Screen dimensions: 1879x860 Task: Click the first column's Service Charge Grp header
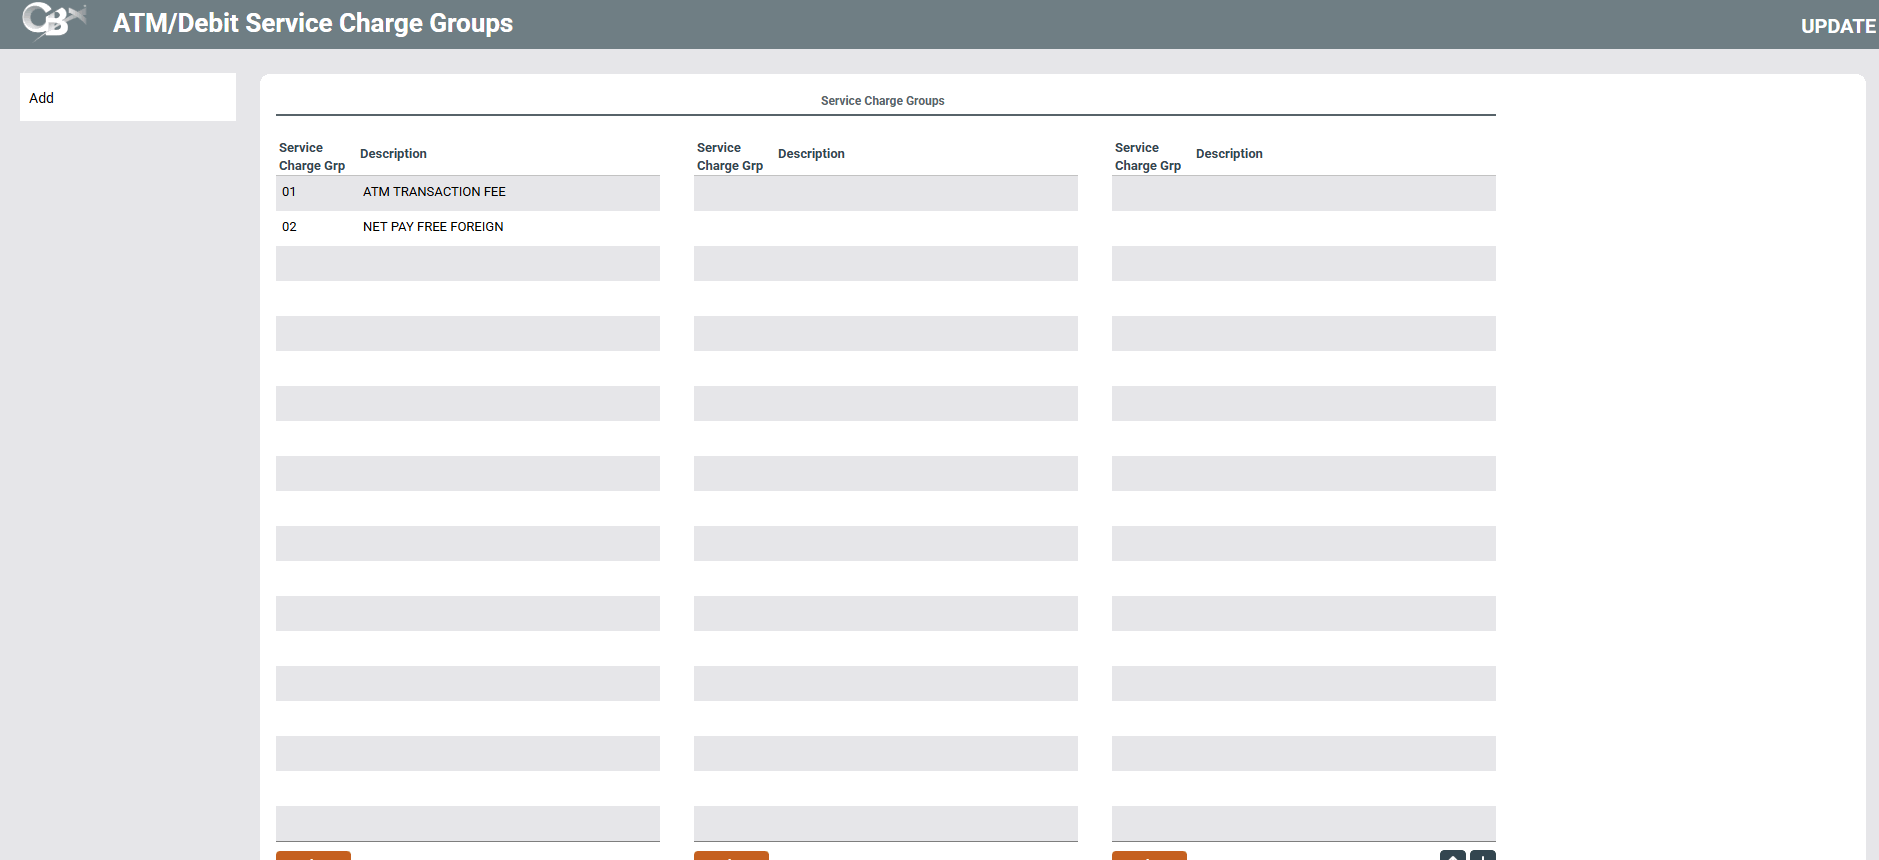point(311,156)
